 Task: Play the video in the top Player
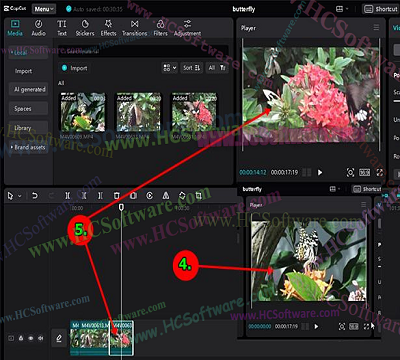pyautogui.click(x=320, y=172)
